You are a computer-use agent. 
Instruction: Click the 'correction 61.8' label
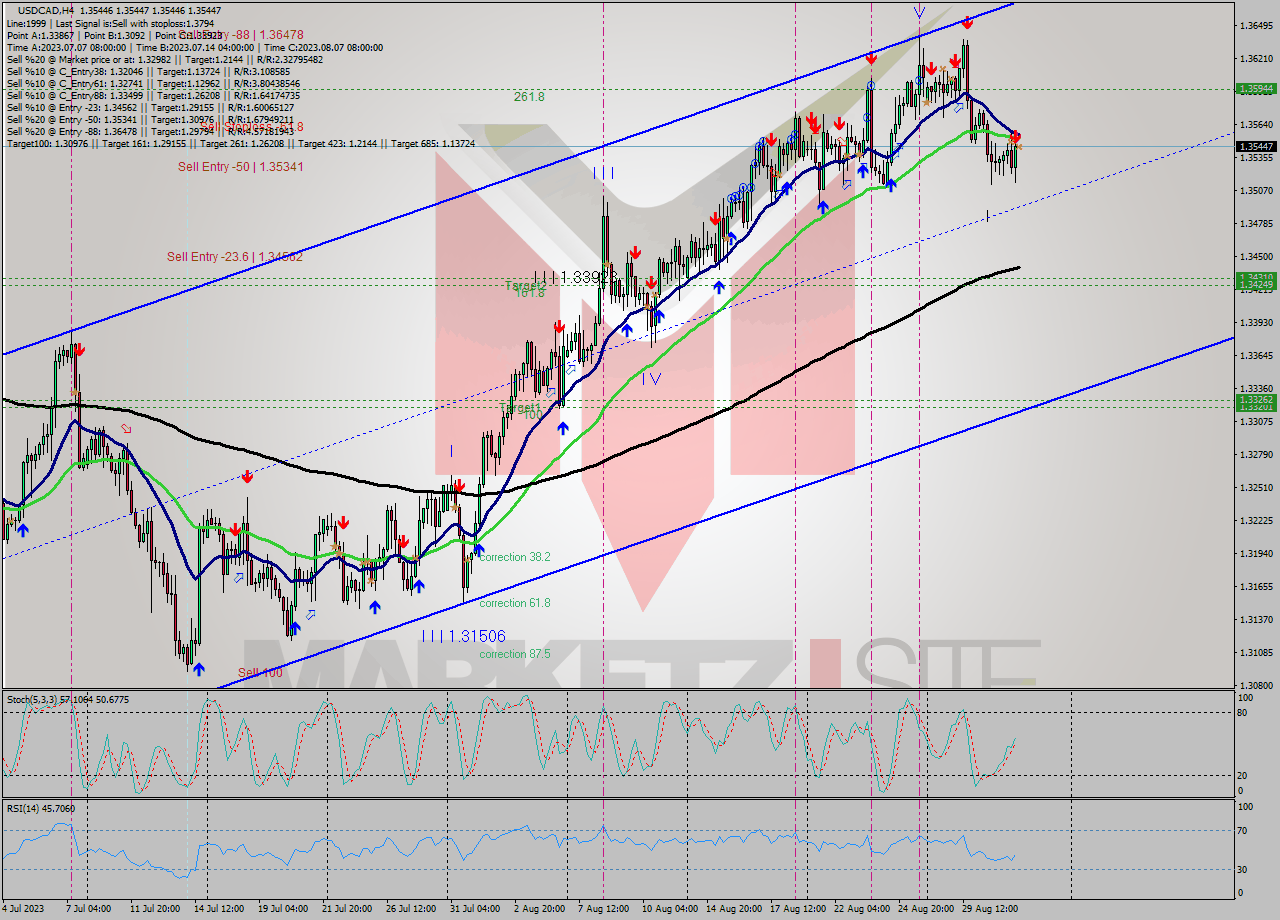[515, 603]
